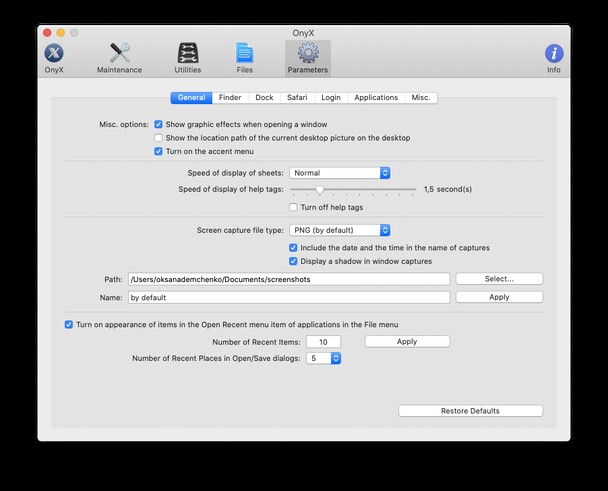Click the OnyX window title text

point(303,33)
